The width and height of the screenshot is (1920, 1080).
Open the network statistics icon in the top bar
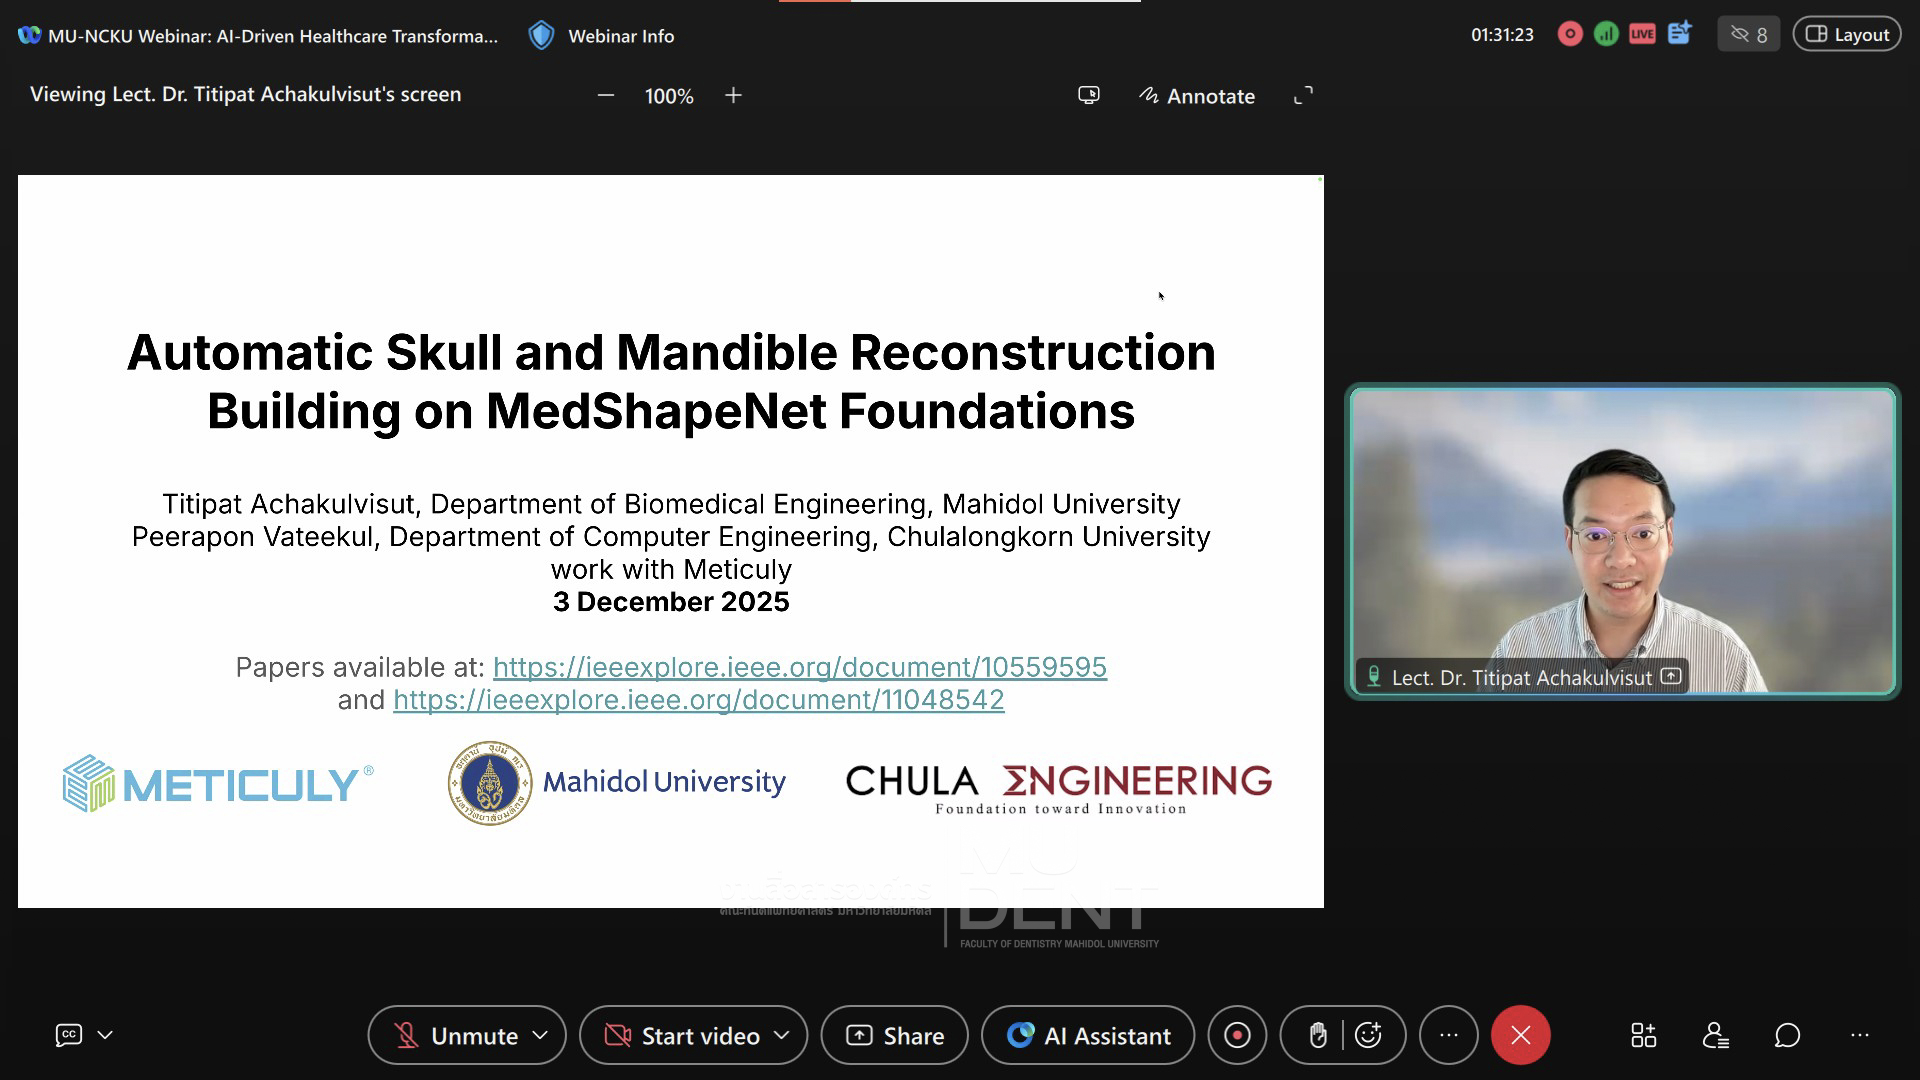click(x=1606, y=35)
